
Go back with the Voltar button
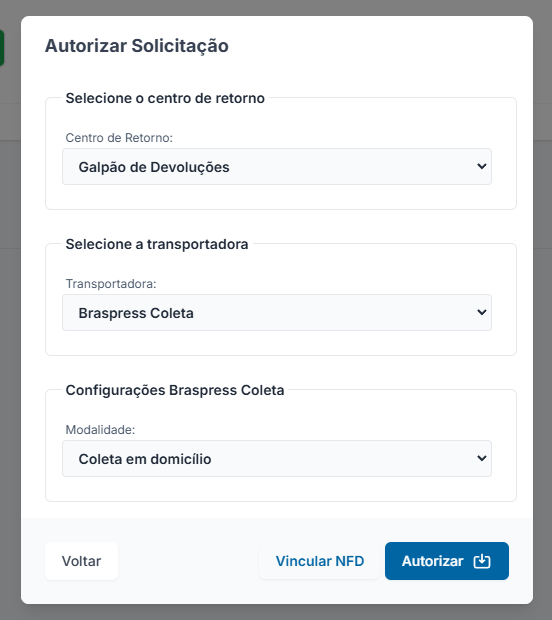81,561
